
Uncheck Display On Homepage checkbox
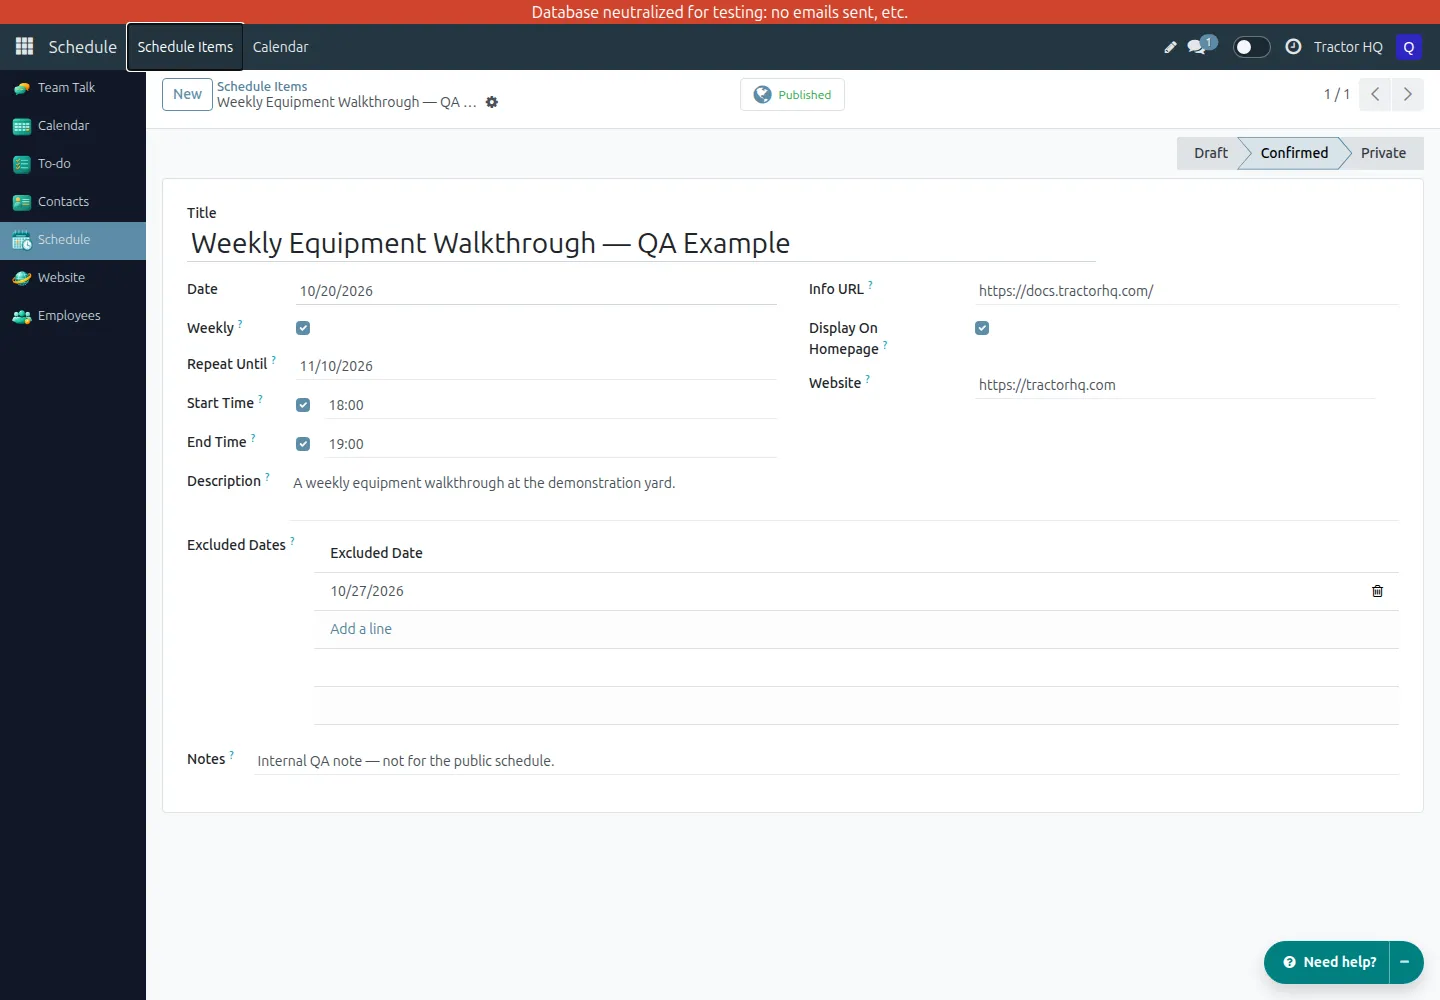(x=982, y=328)
